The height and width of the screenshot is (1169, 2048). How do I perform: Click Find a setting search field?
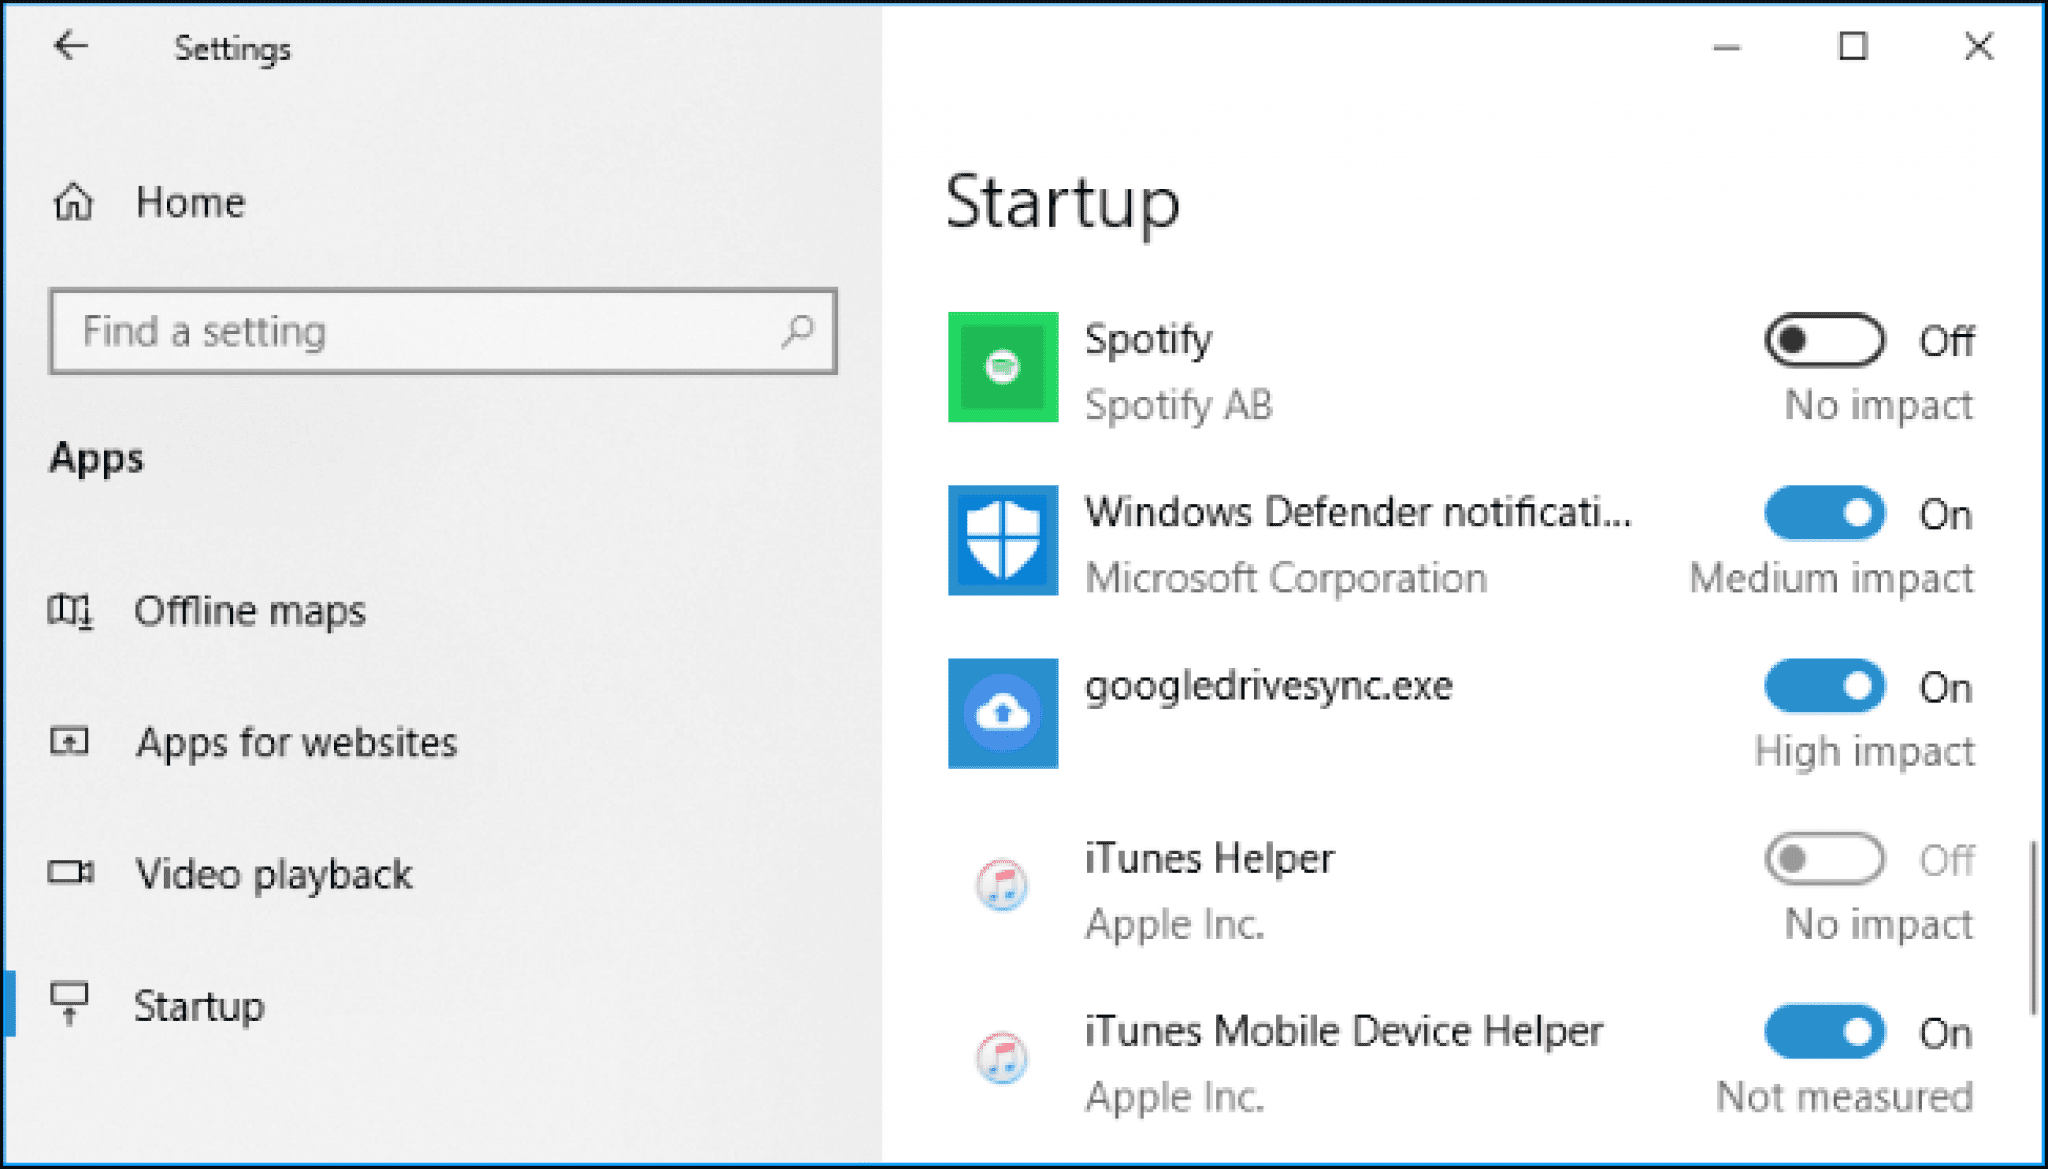pyautogui.click(x=440, y=331)
